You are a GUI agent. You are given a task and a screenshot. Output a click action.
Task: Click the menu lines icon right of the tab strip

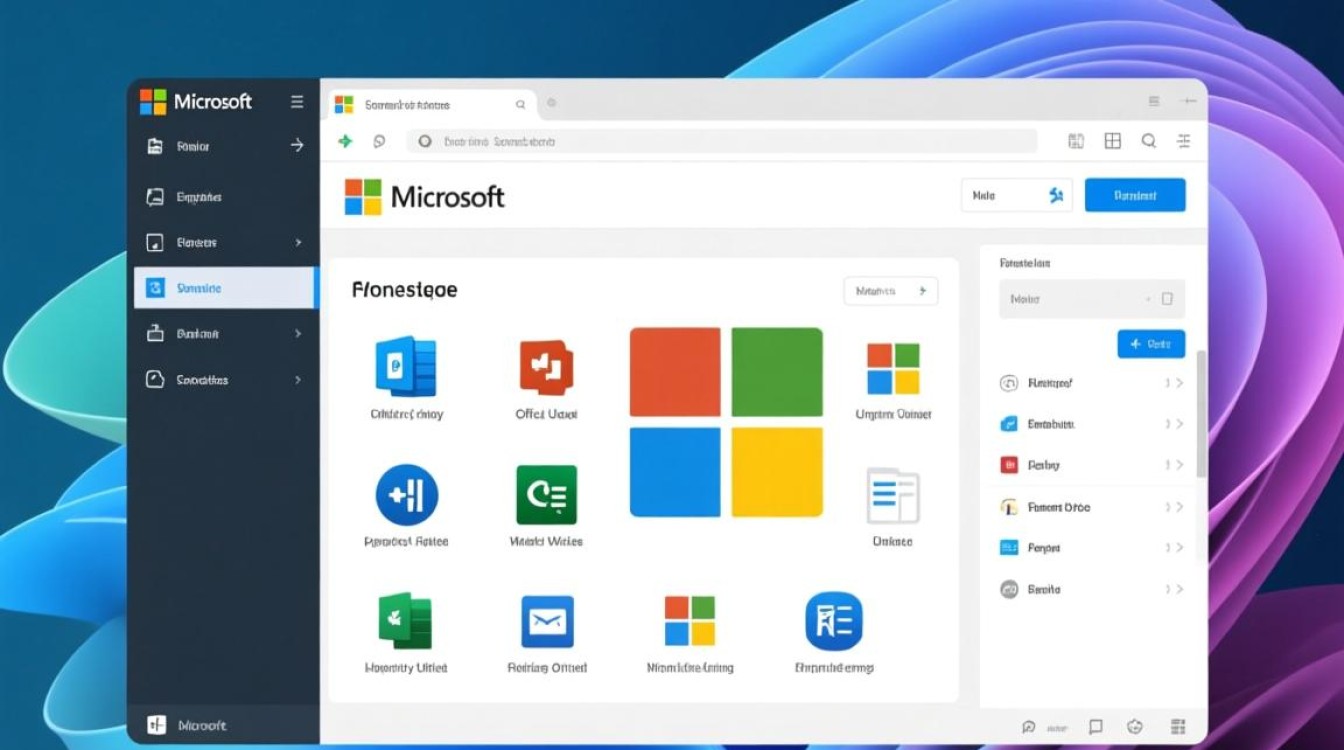[x=1154, y=102]
